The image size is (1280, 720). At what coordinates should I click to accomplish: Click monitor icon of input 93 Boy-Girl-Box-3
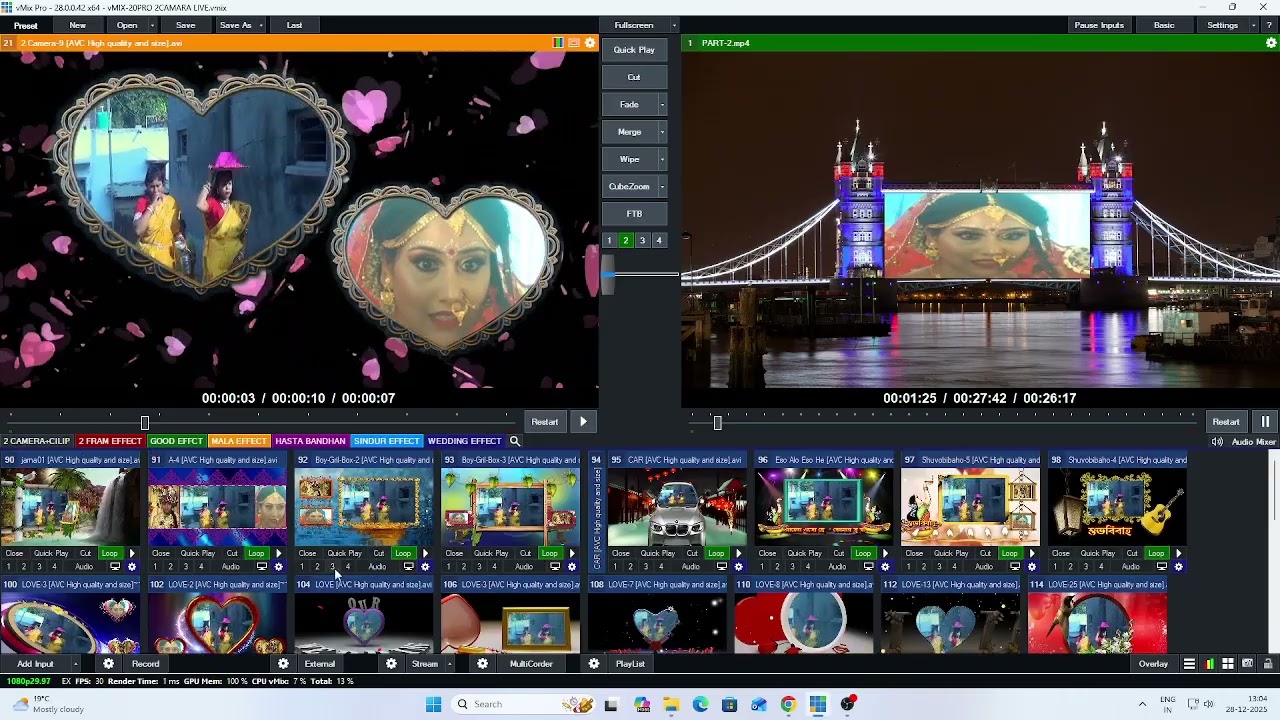555,567
